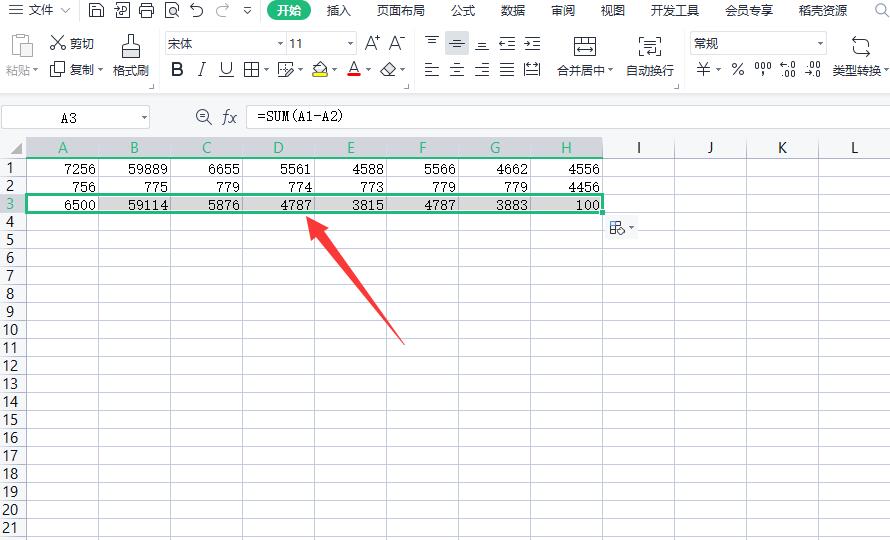Open the font name 宋体 dropdown
This screenshot has height=540, width=890.
tap(280, 43)
